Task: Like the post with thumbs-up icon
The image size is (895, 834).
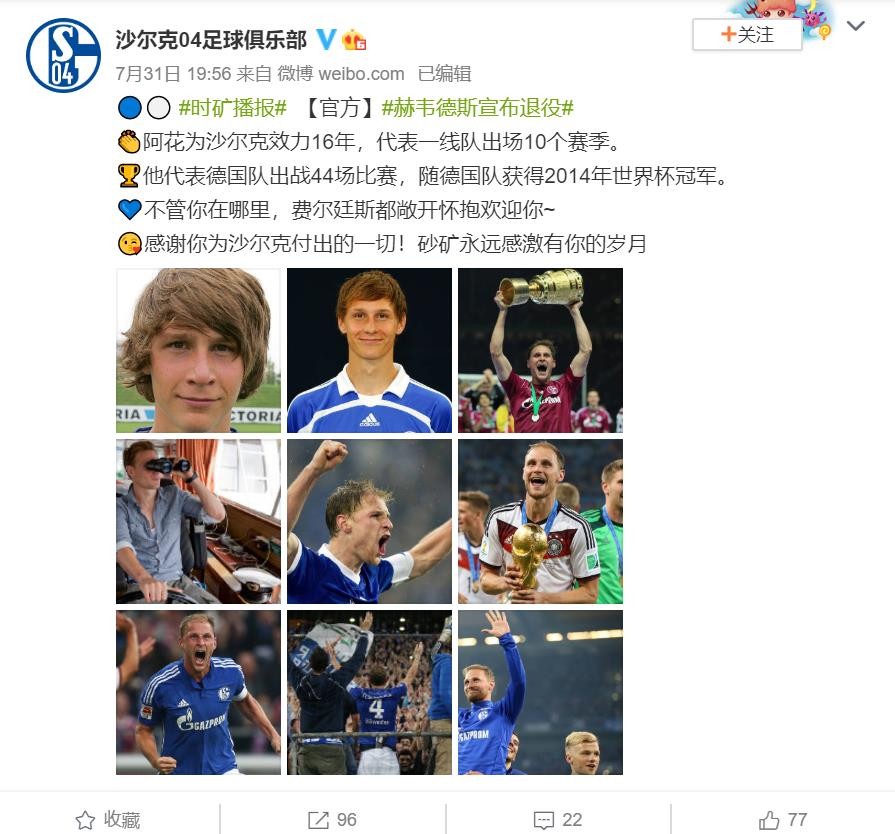Action: coord(769,820)
